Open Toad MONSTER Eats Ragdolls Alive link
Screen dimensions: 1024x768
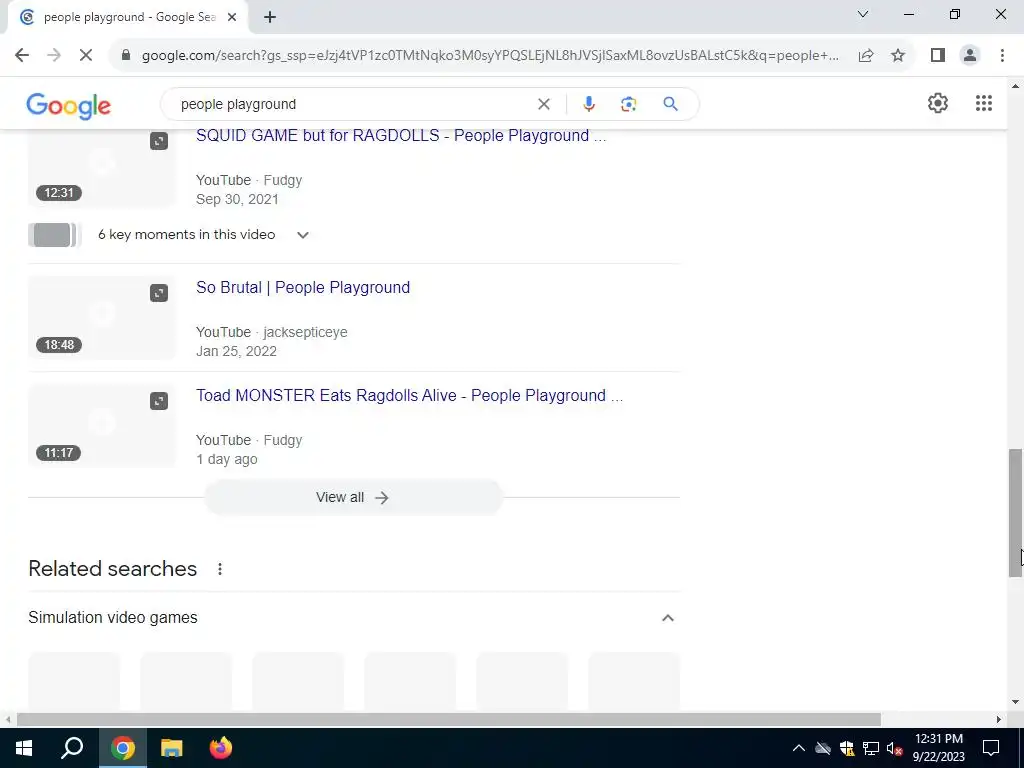coord(409,396)
